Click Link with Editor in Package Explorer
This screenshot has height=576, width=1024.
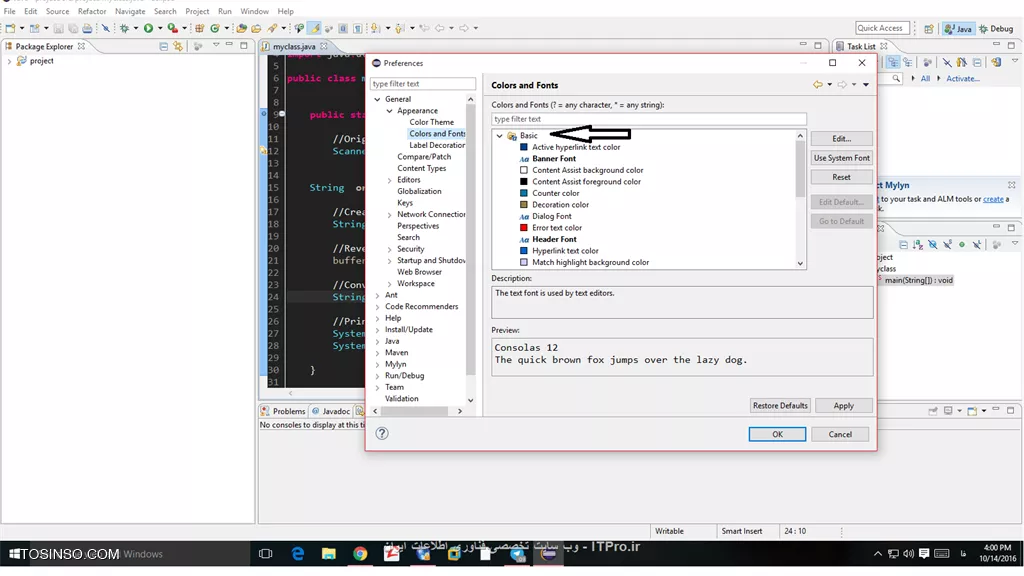(x=178, y=46)
